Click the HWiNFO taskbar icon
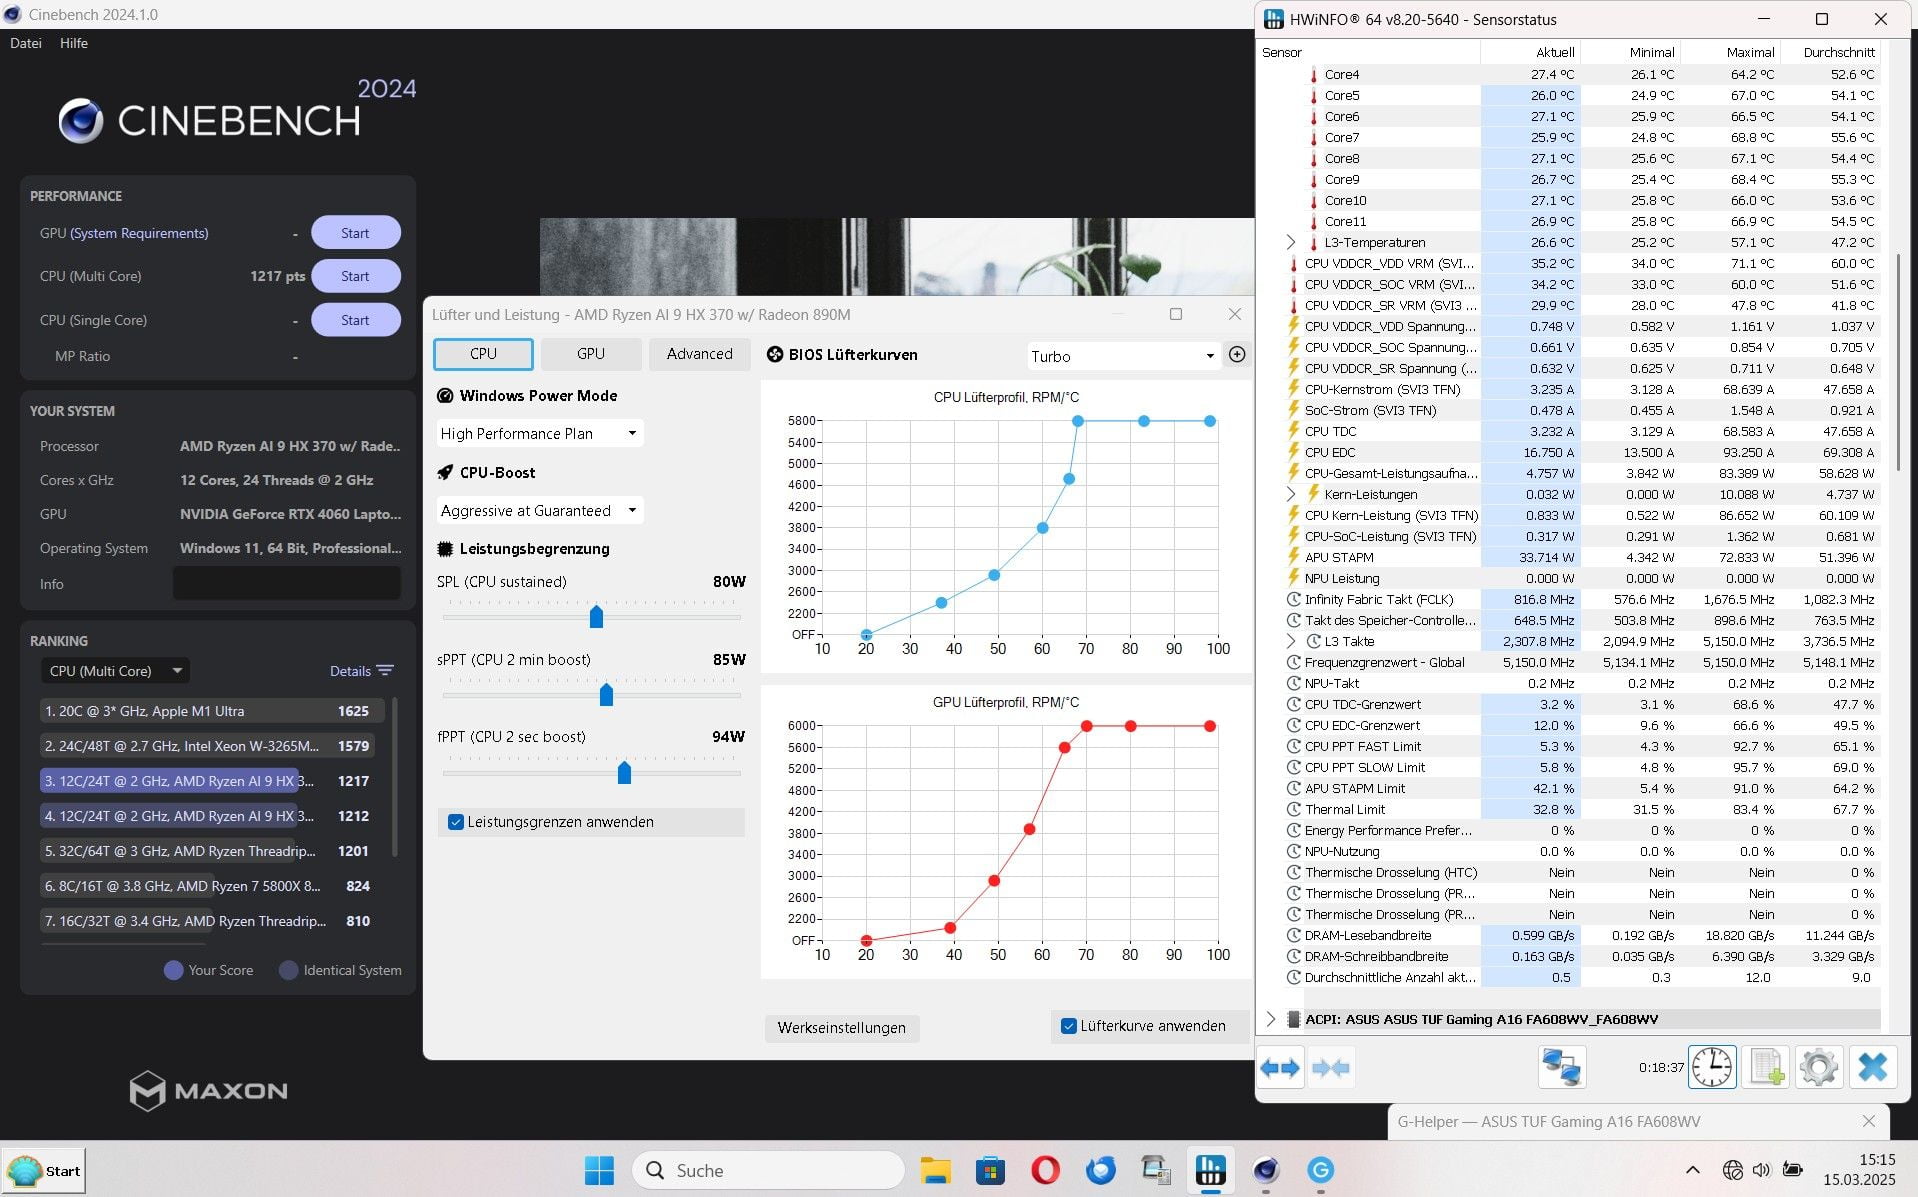 coord(1210,1170)
